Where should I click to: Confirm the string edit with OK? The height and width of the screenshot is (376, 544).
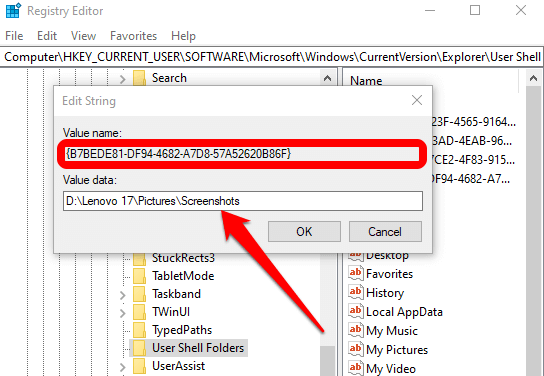(304, 231)
